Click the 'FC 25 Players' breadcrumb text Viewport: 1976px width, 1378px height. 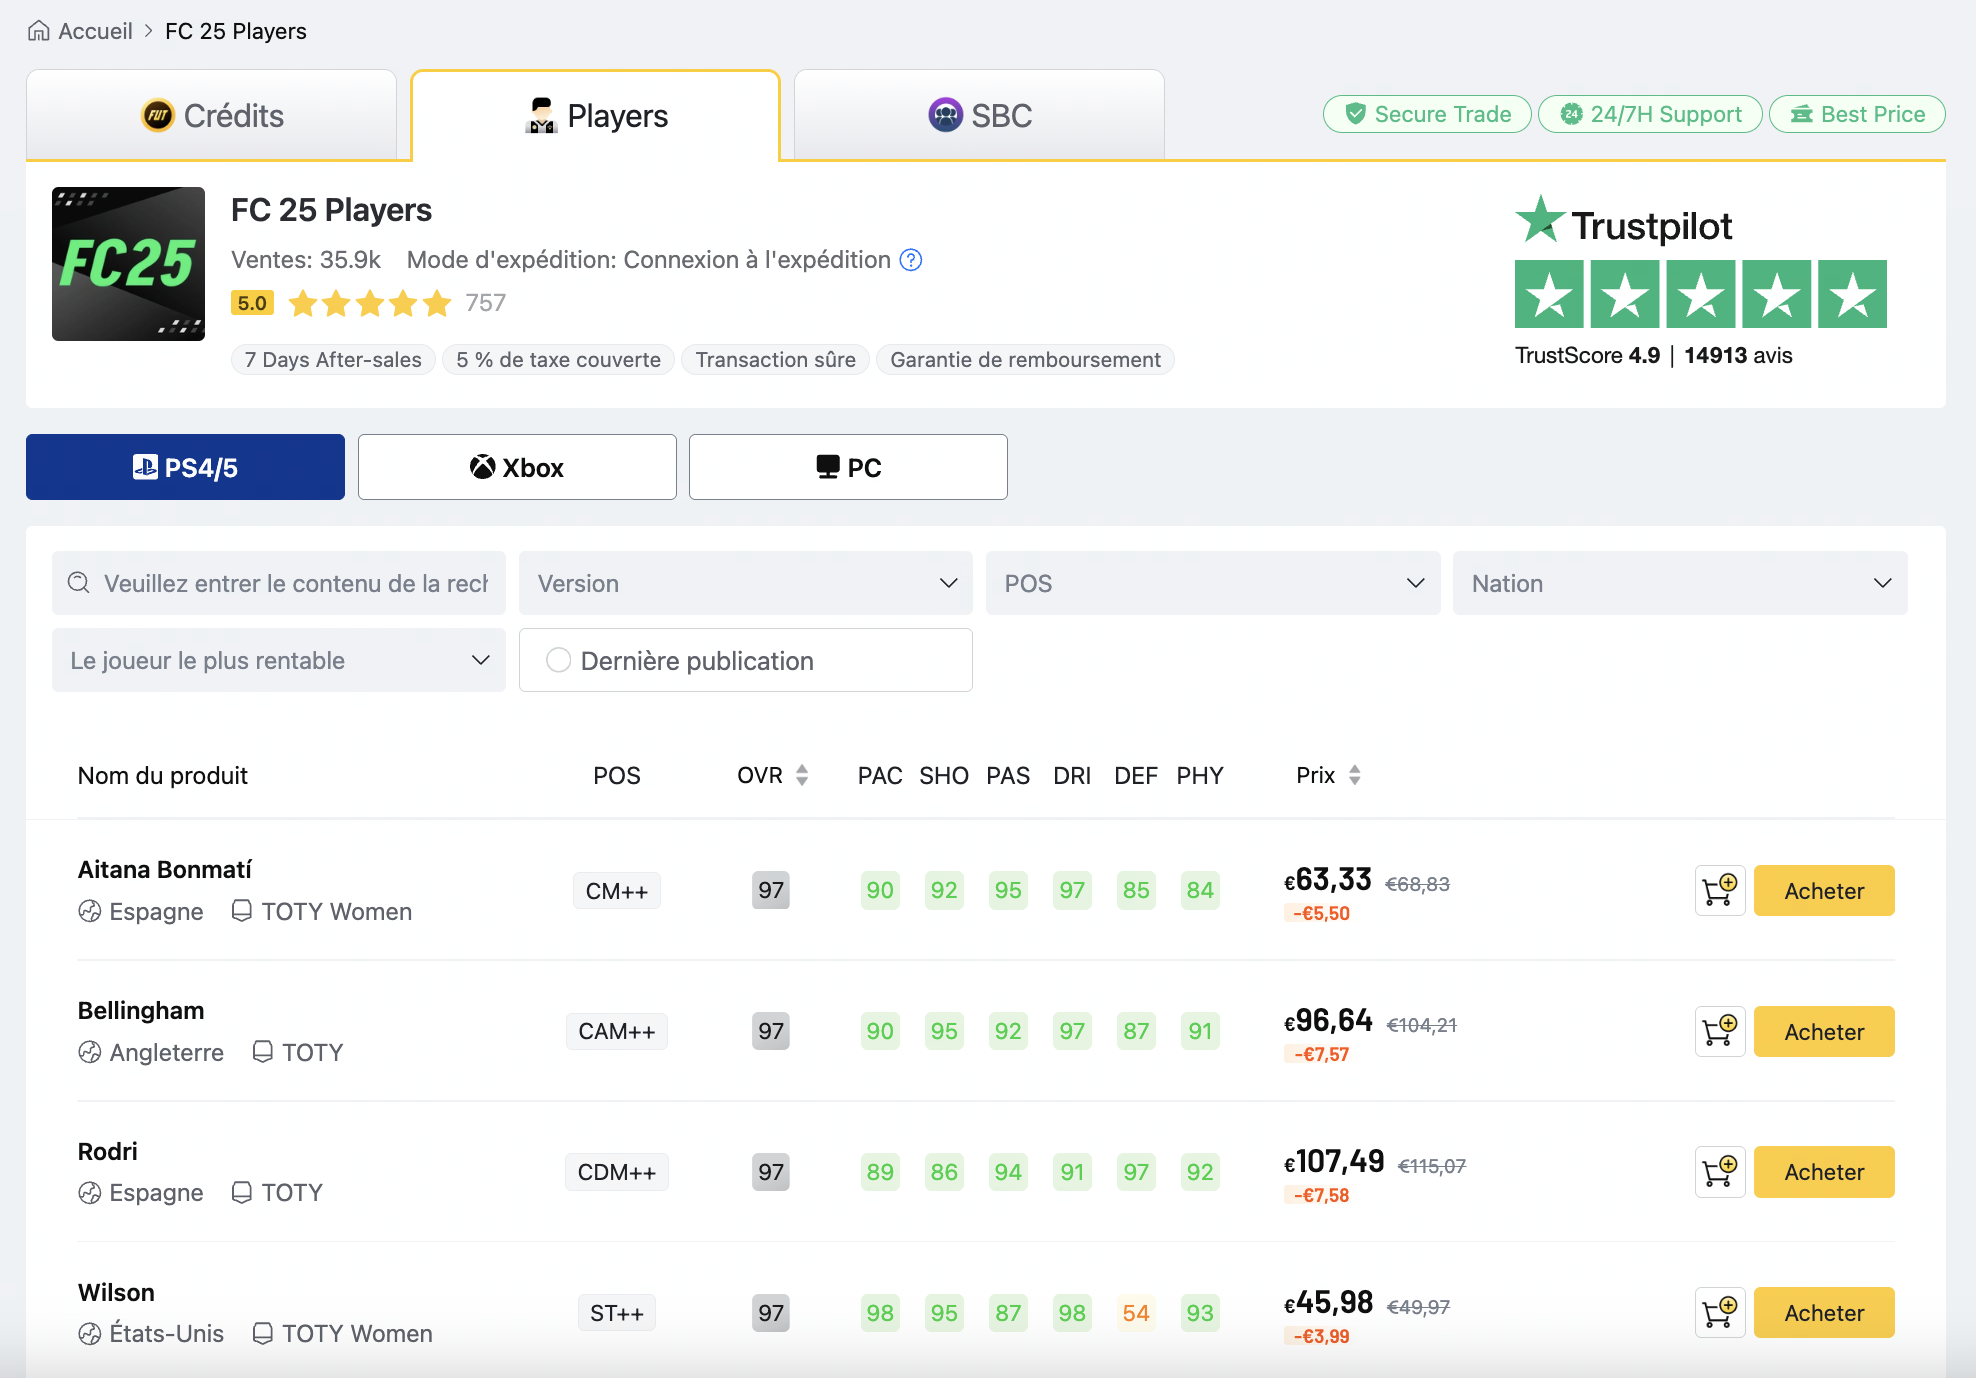236,31
